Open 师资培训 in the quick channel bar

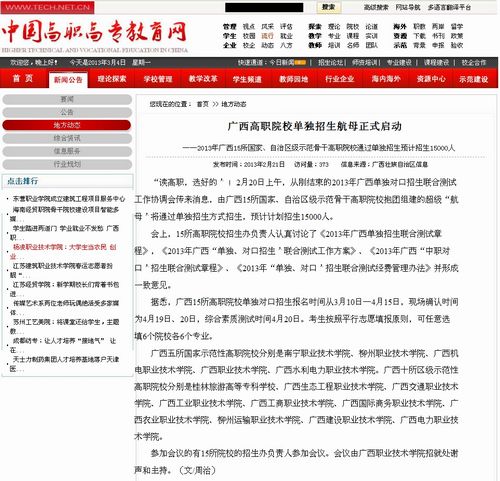coord(365,62)
